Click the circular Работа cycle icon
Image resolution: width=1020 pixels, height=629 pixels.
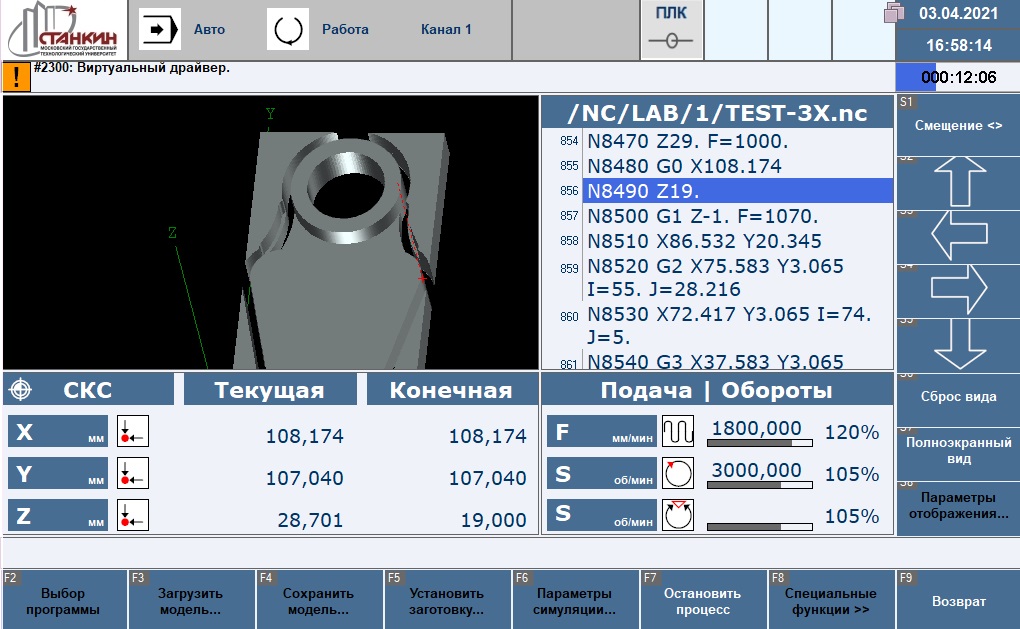pos(287,30)
